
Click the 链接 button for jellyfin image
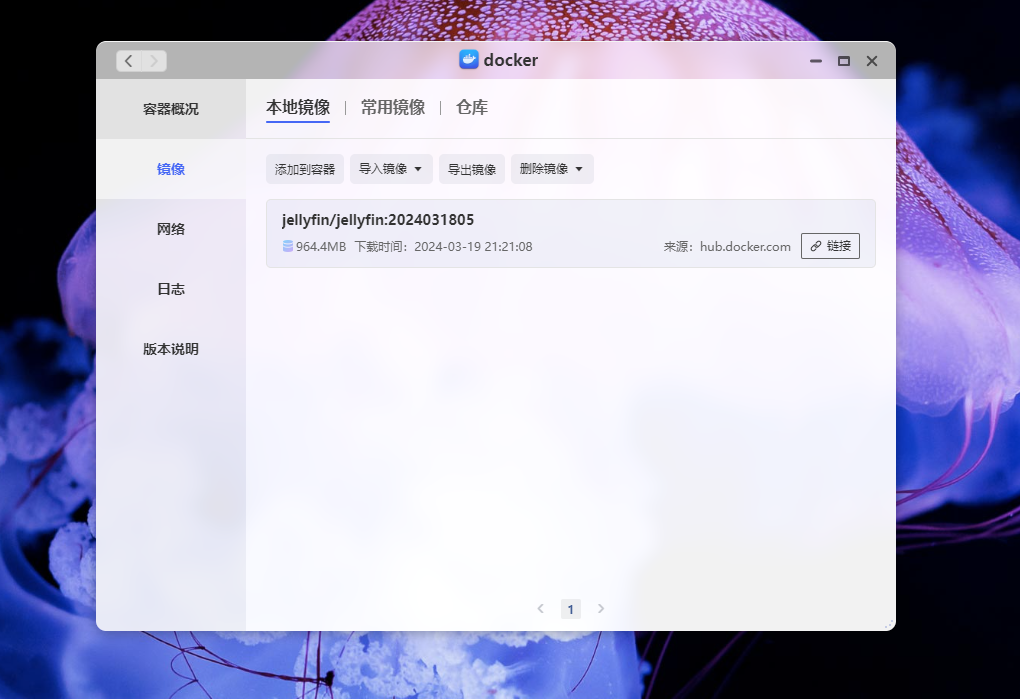pos(830,246)
